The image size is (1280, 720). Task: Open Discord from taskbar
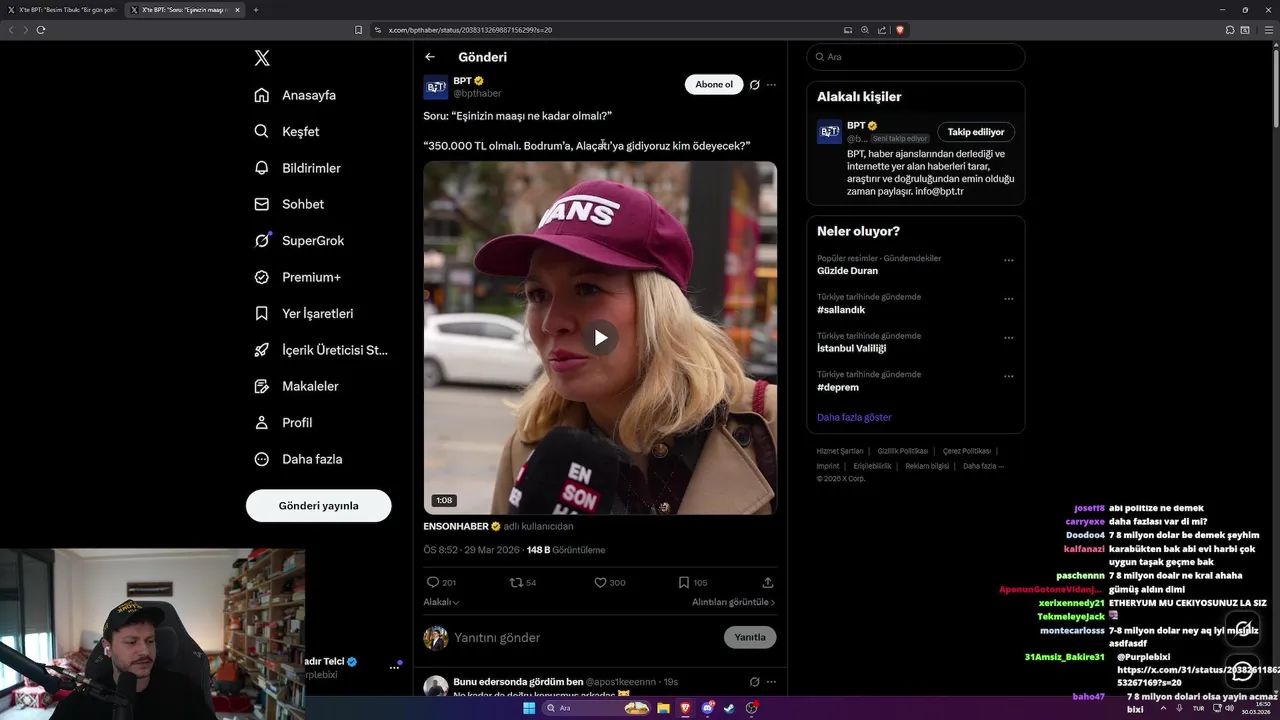[708, 708]
